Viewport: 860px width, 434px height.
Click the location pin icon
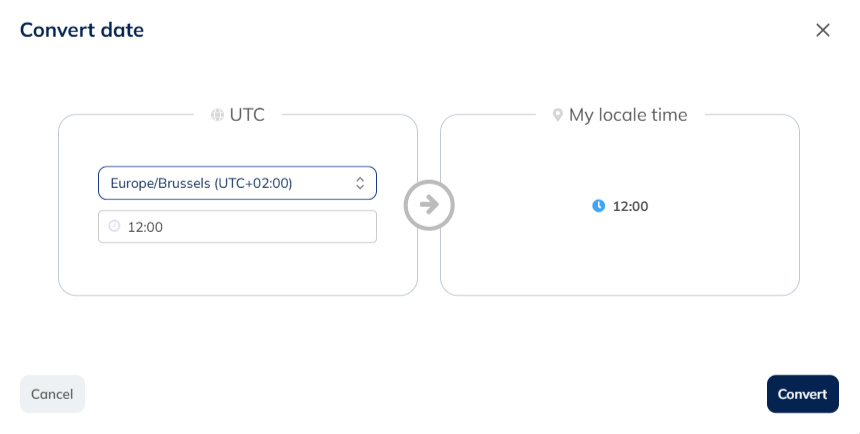click(x=558, y=115)
